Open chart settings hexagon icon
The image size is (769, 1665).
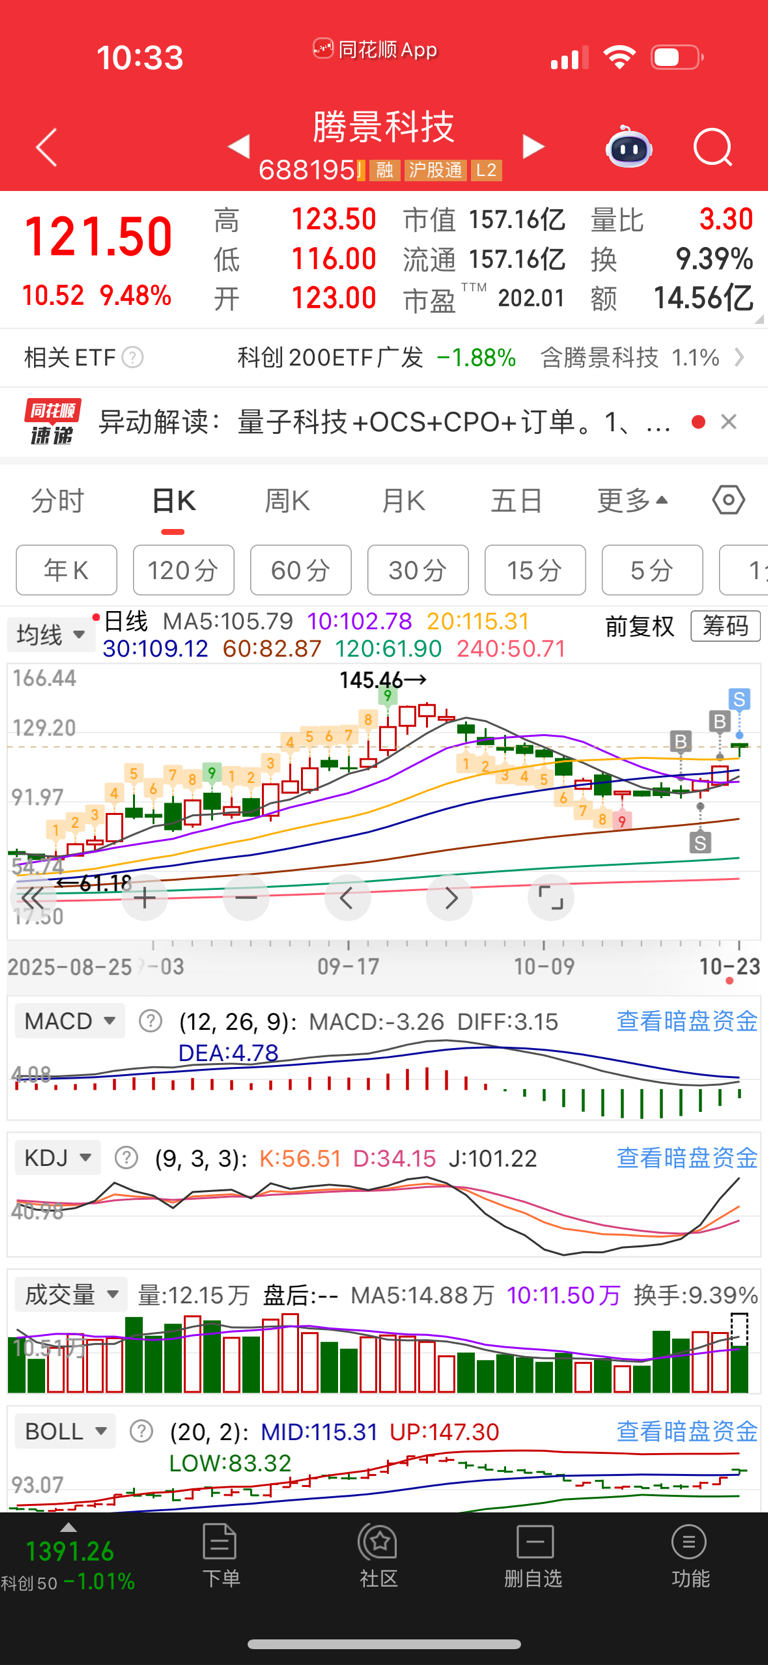(x=729, y=500)
